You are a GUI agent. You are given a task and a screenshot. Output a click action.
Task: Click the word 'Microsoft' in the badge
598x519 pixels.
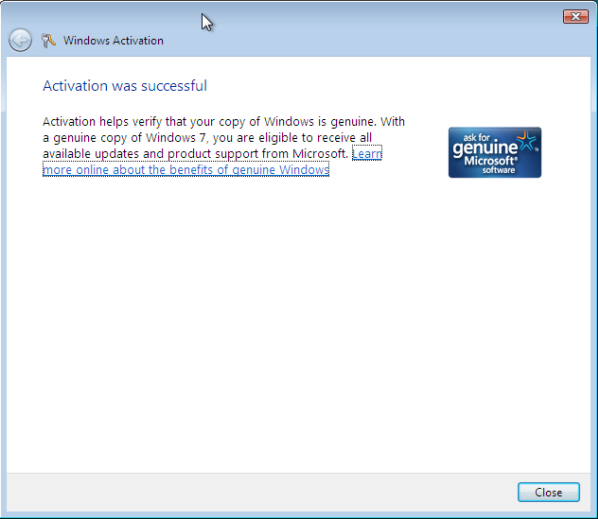click(x=490, y=161)
